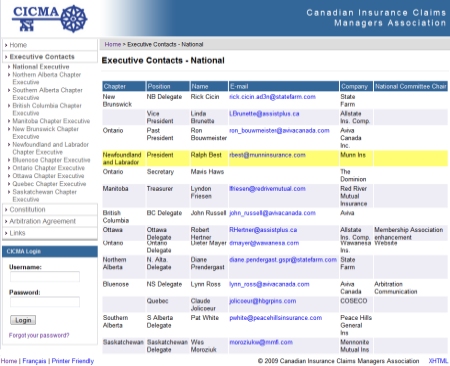The image size is (450, 366).
Task: Email LBrunette@assistplus.ca
Action: click(264, 114)
